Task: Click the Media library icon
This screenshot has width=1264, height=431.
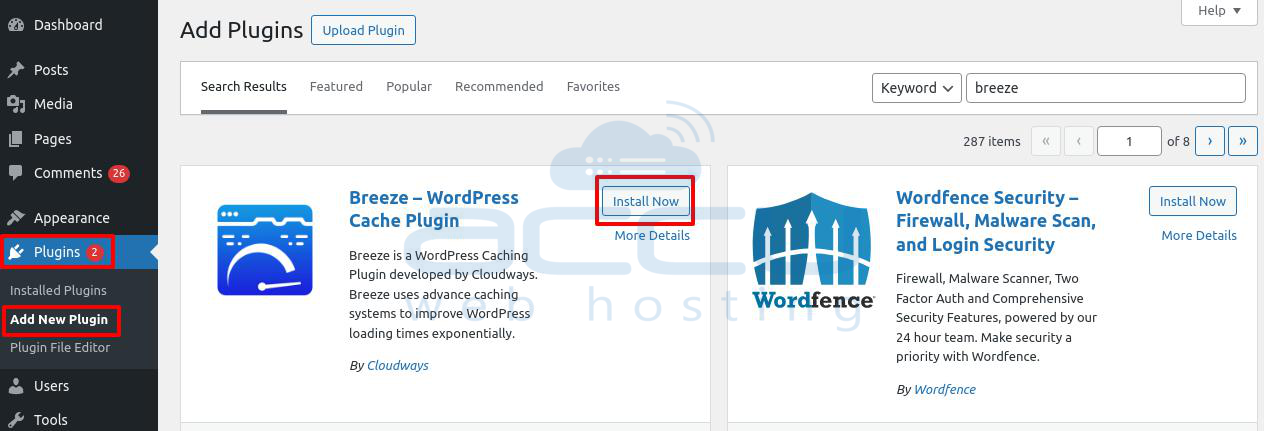Action: (x=16, y=104)
